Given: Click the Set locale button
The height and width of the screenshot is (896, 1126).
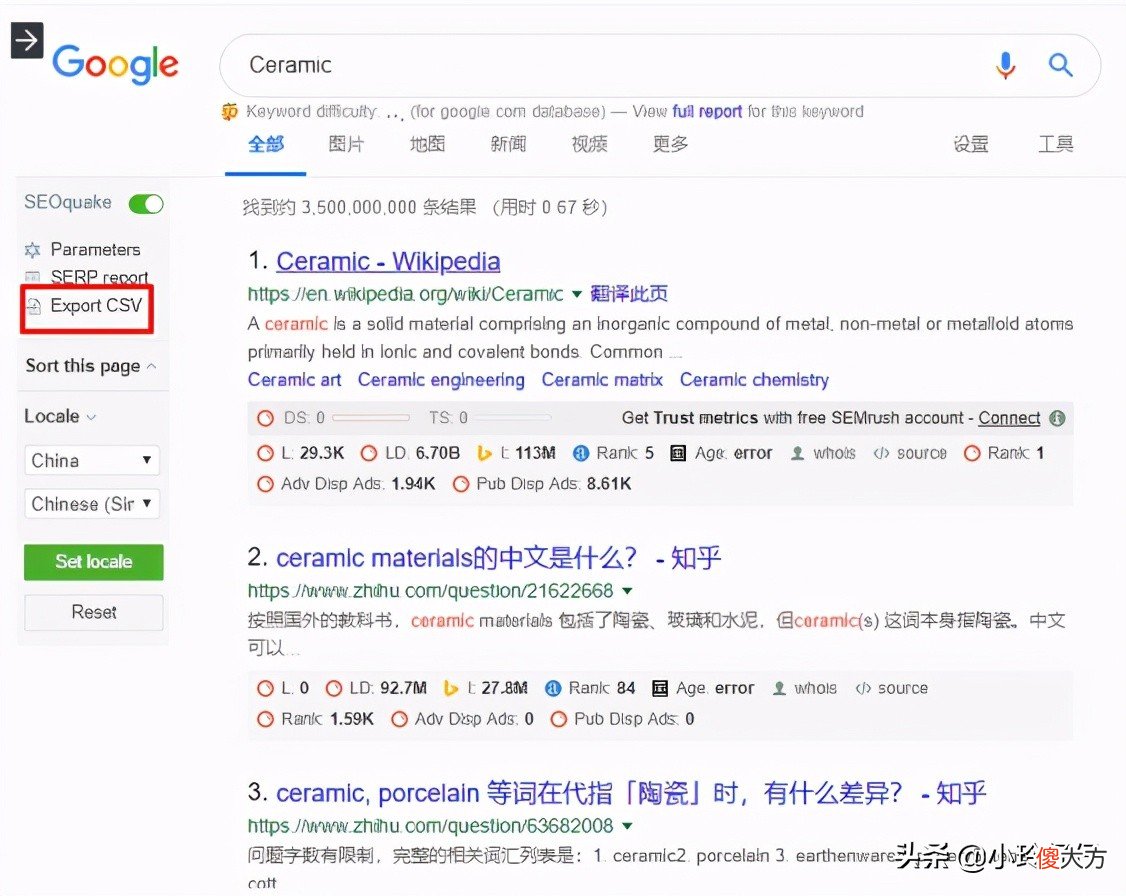Looking at the screenshot, I should [93, 561].
